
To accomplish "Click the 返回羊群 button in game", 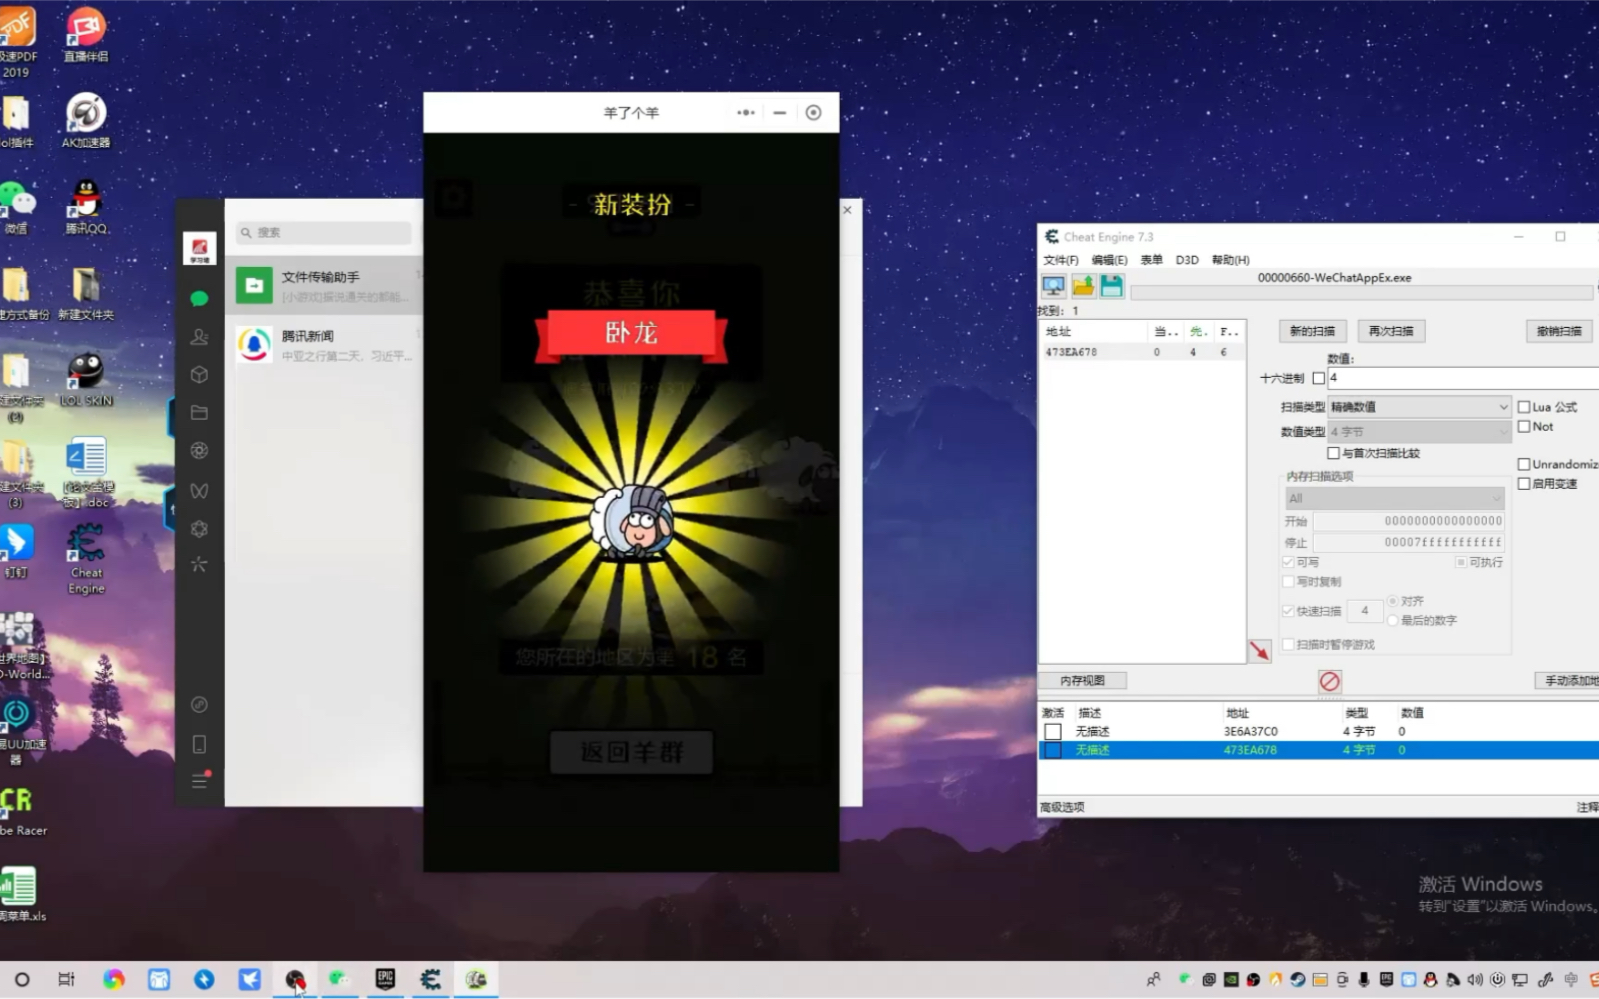I will click(x=631, y=752).
